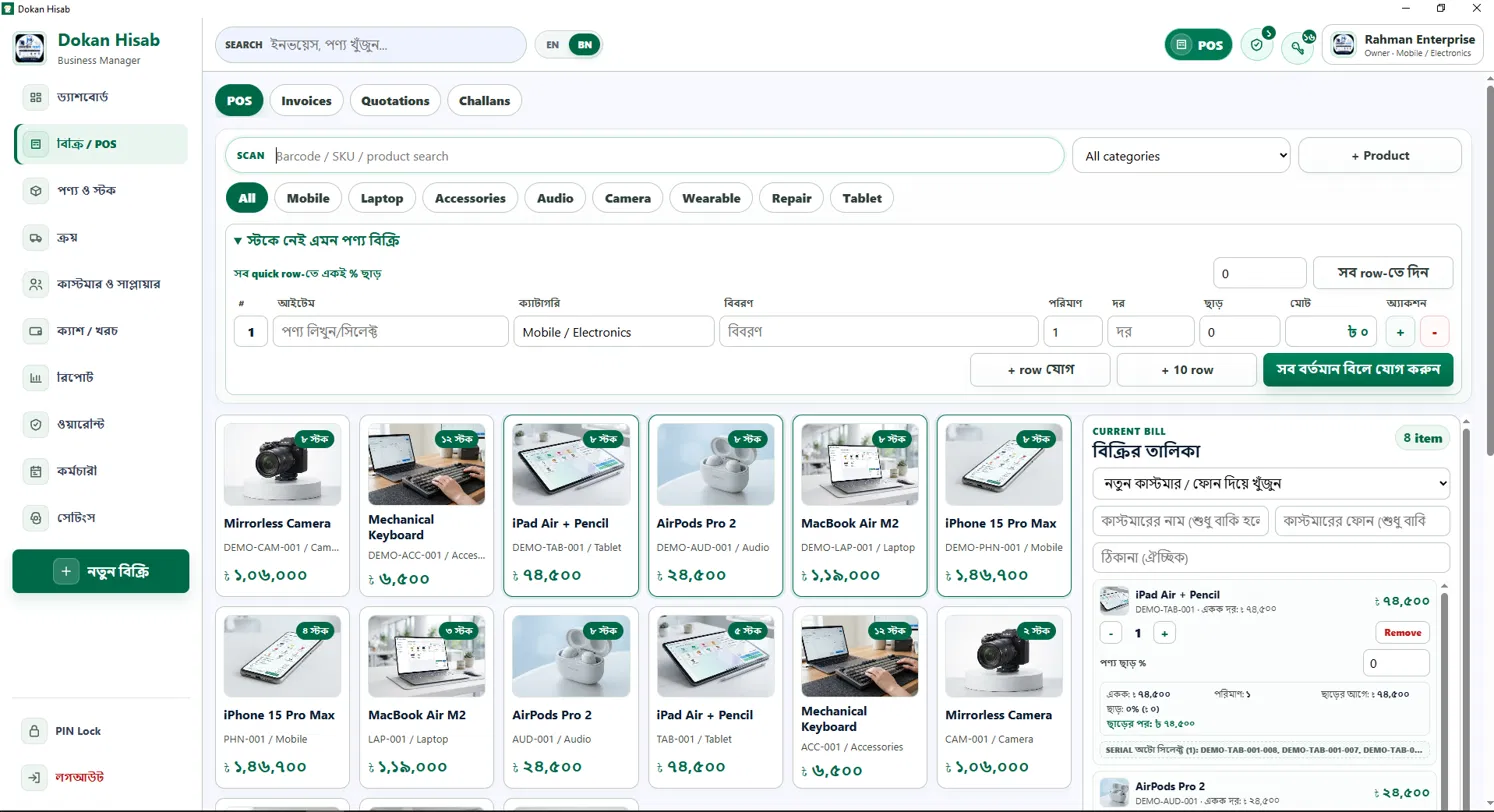This screenshot has height=812, width=1494.
Task: Focus customer name field in bill
Action: pyautogui.click(x=1181, y=521)
